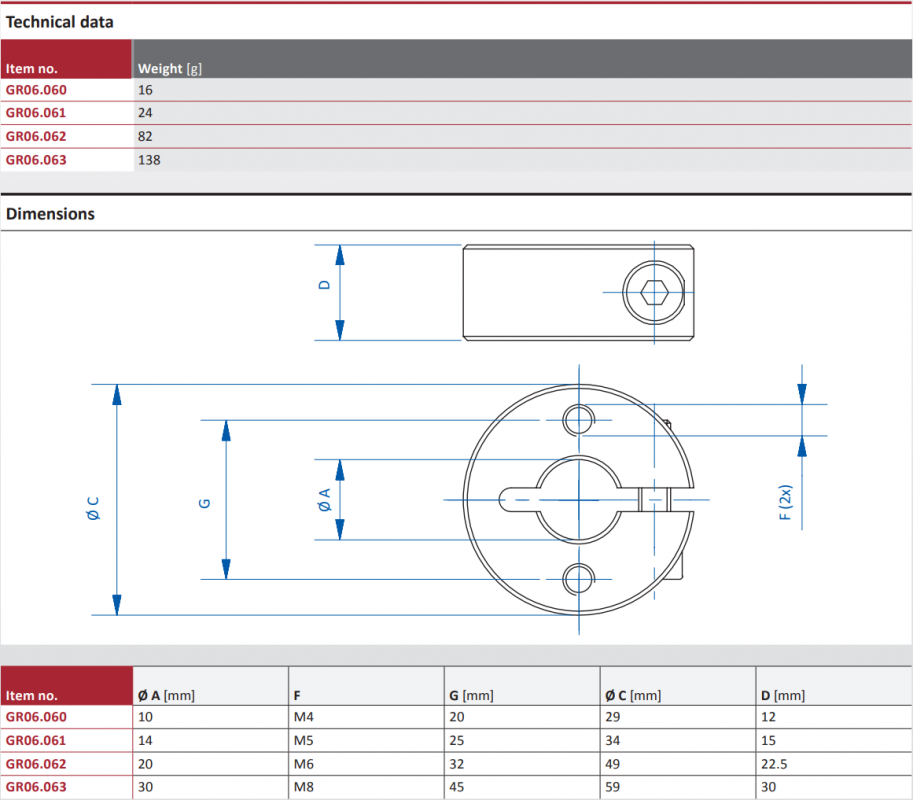Select the "Ø C [mm]" column header

click(x=633, y=695)
